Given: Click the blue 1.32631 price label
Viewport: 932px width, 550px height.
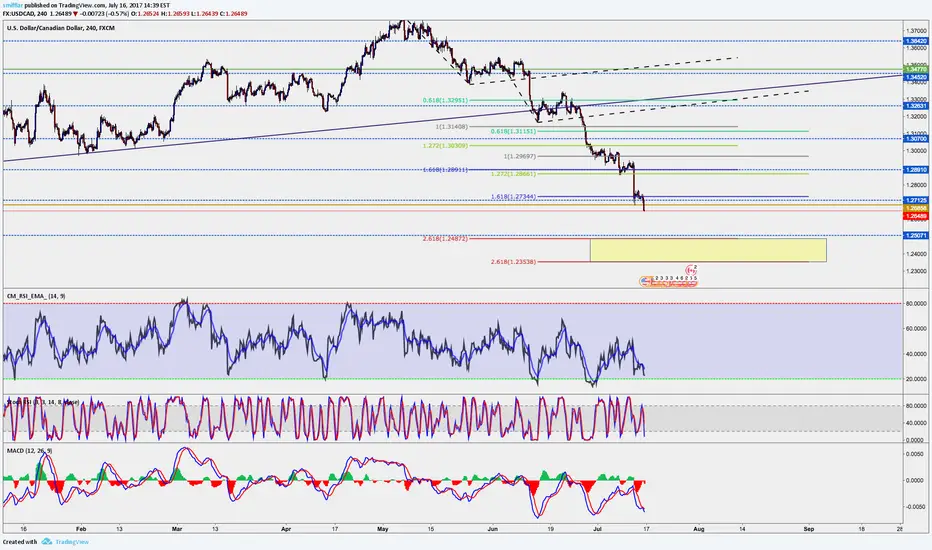Looking at the screenshot, I should pyautogui.click(x=915, y=106).
